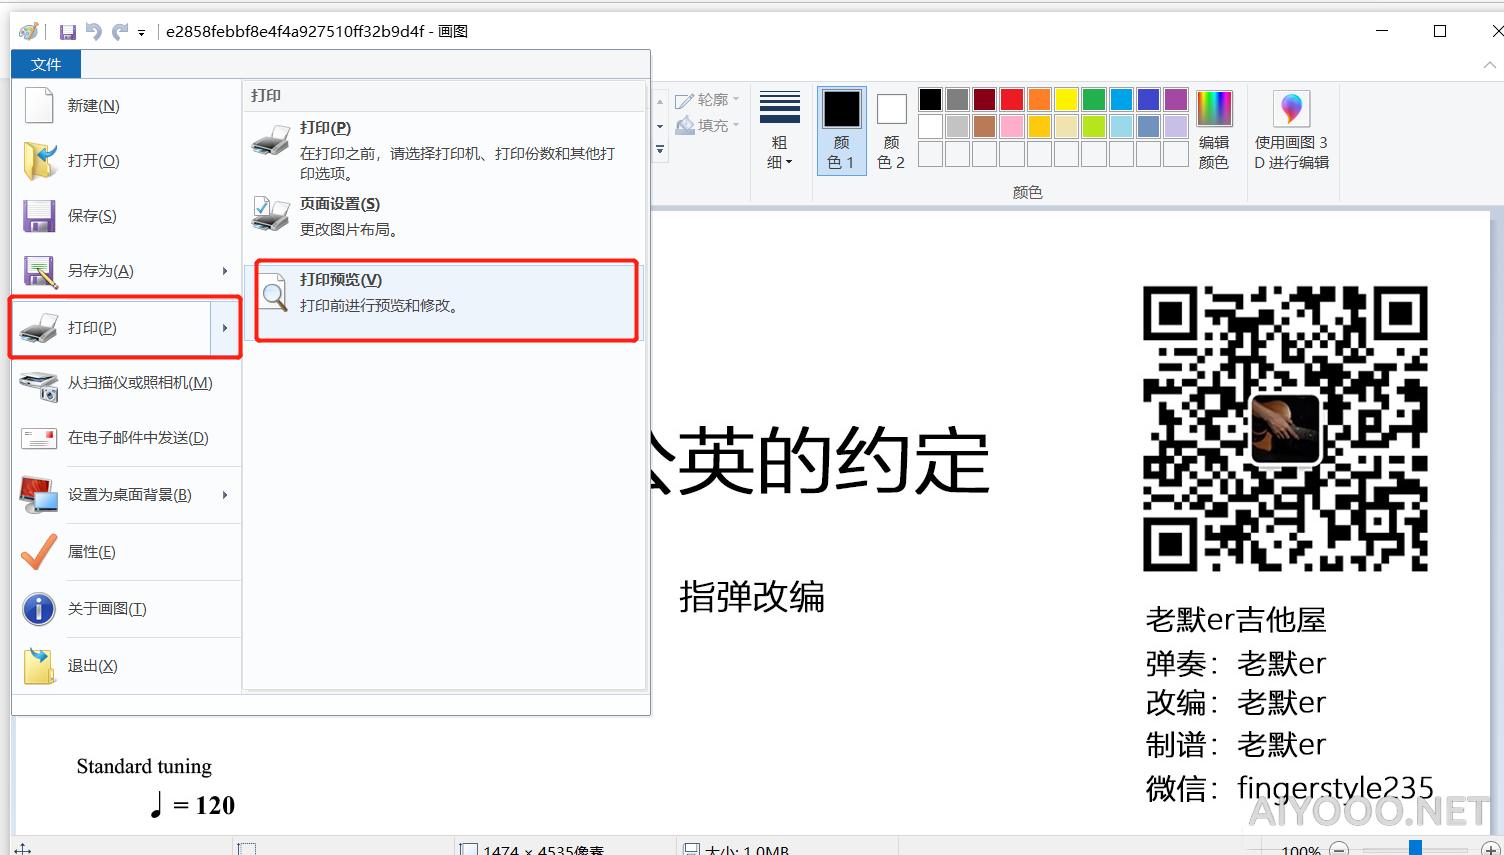Click the Paint application icon in title bar
The height and width of the screenshot is (855, 1504).
coord(29,32)
